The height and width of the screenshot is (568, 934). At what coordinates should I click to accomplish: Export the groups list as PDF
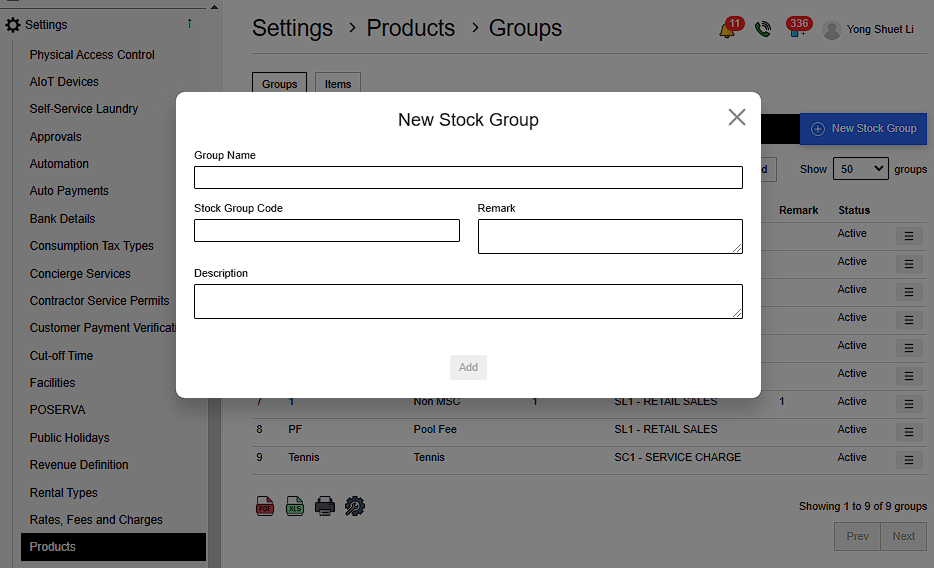(265, 506)
